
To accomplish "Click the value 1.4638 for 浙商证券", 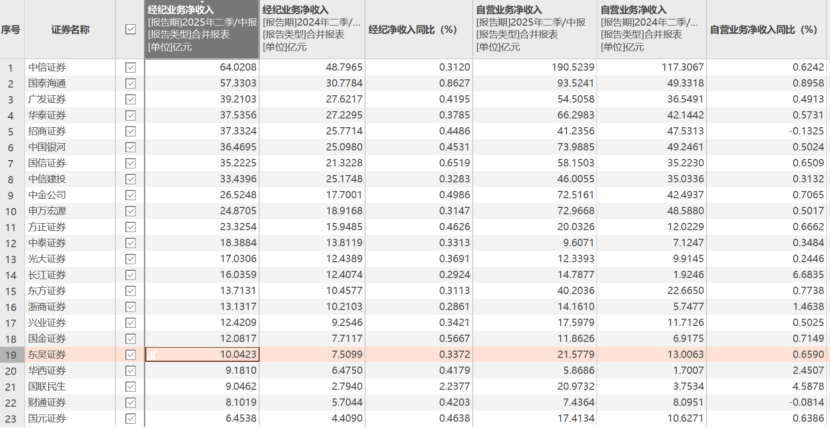I will click(x=808, y=307).
